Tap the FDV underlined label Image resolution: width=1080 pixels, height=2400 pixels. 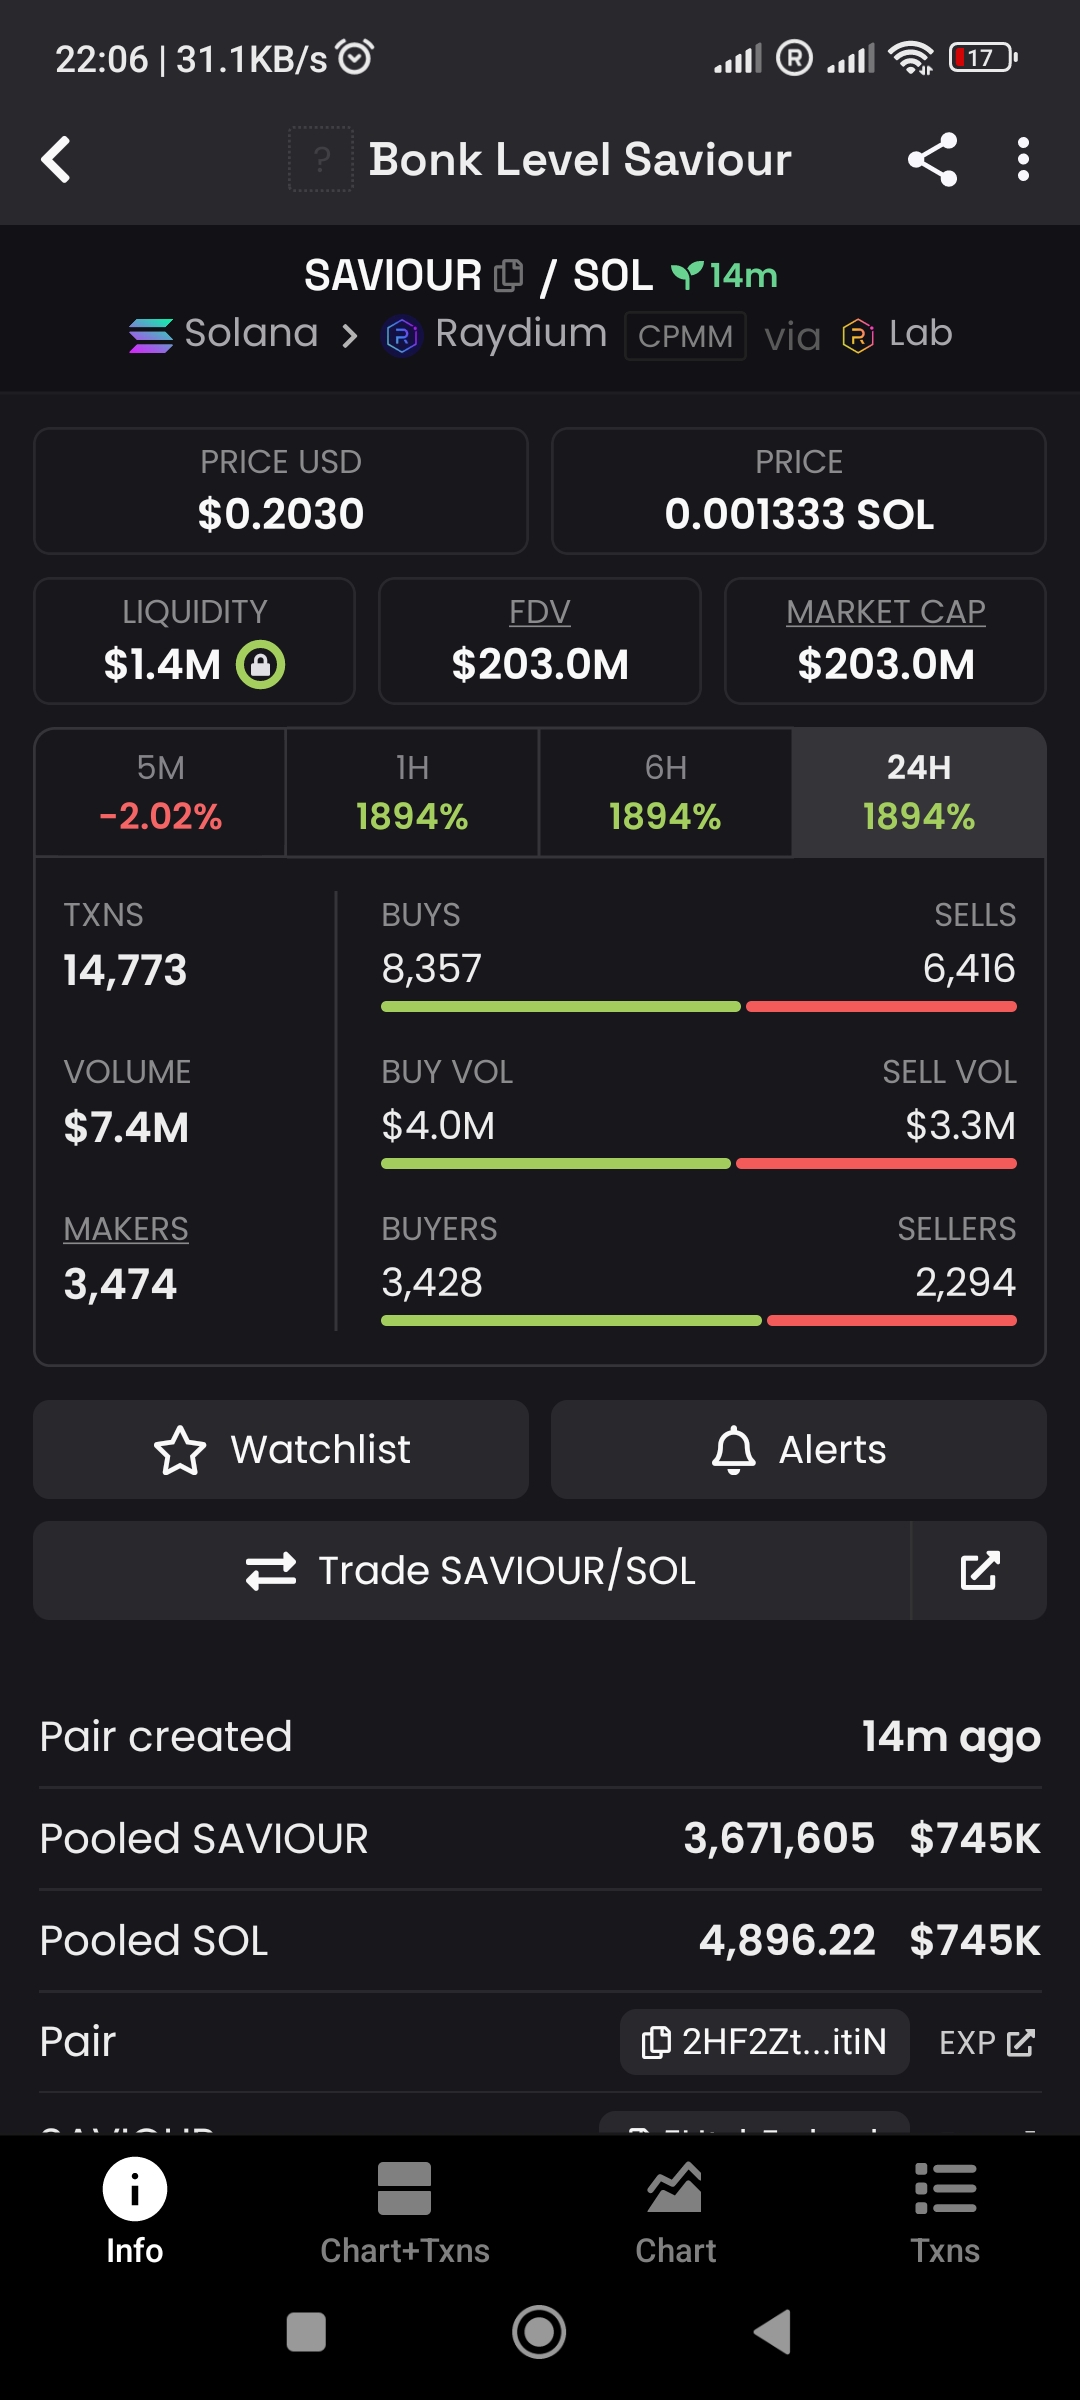pyautogui.click(x=540, y=611)
